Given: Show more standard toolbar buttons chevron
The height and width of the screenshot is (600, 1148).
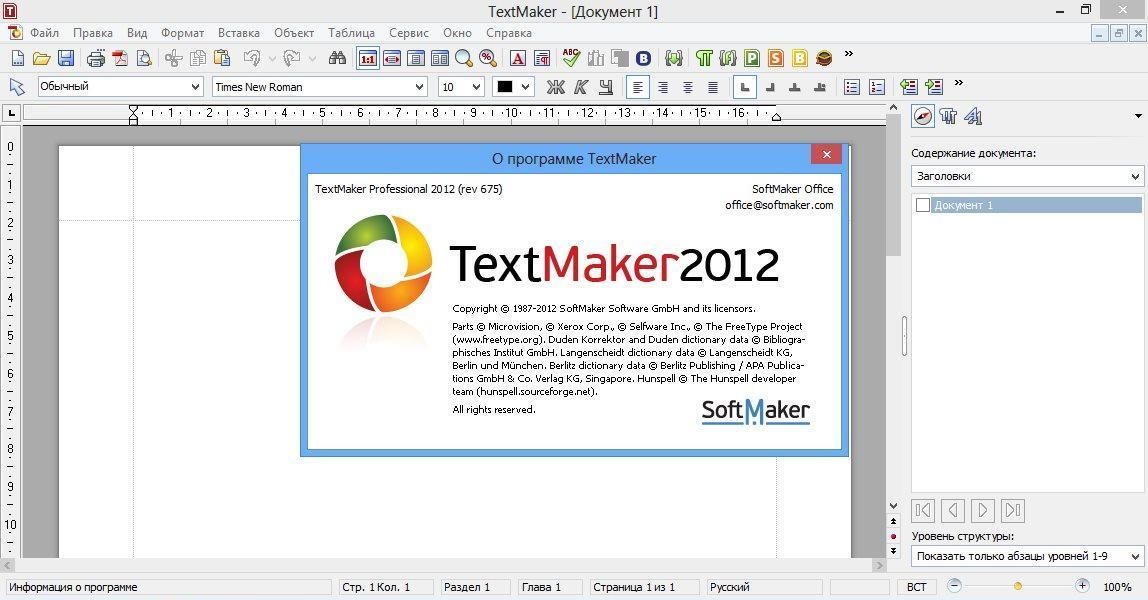Looking at the screenshot, I should tap(849, 53).
